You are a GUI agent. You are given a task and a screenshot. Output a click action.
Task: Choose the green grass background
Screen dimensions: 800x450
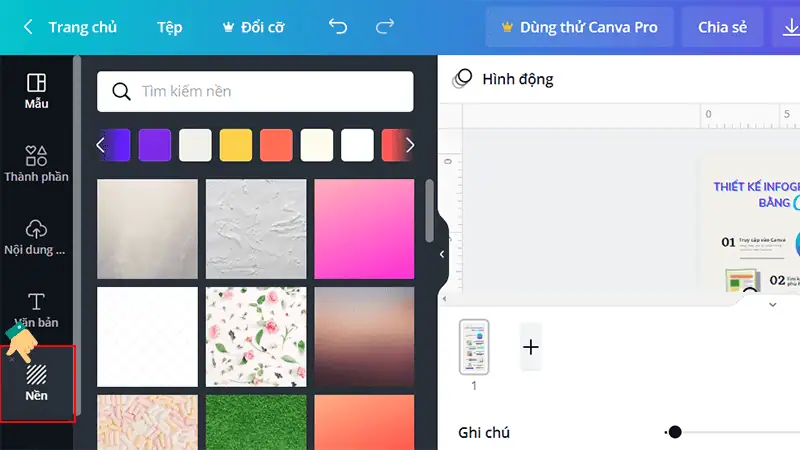pyautogui.click(x=256, y=422)
